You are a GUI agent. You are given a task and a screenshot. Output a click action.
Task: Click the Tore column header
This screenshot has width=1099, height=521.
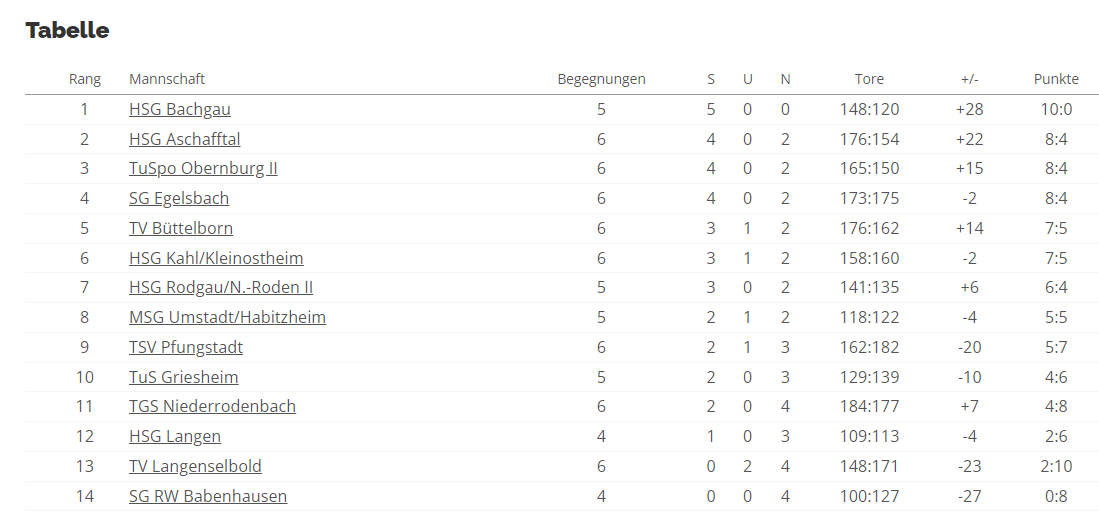(869, 79)
